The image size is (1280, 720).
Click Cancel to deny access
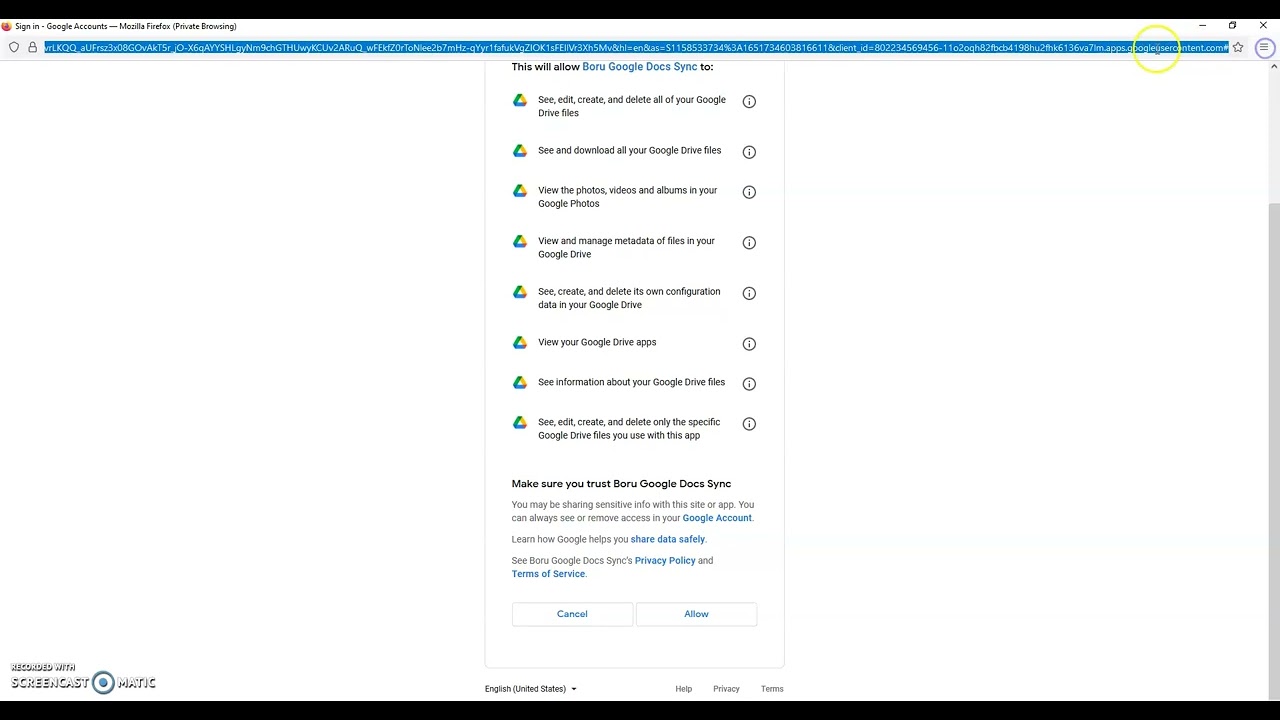572,614
